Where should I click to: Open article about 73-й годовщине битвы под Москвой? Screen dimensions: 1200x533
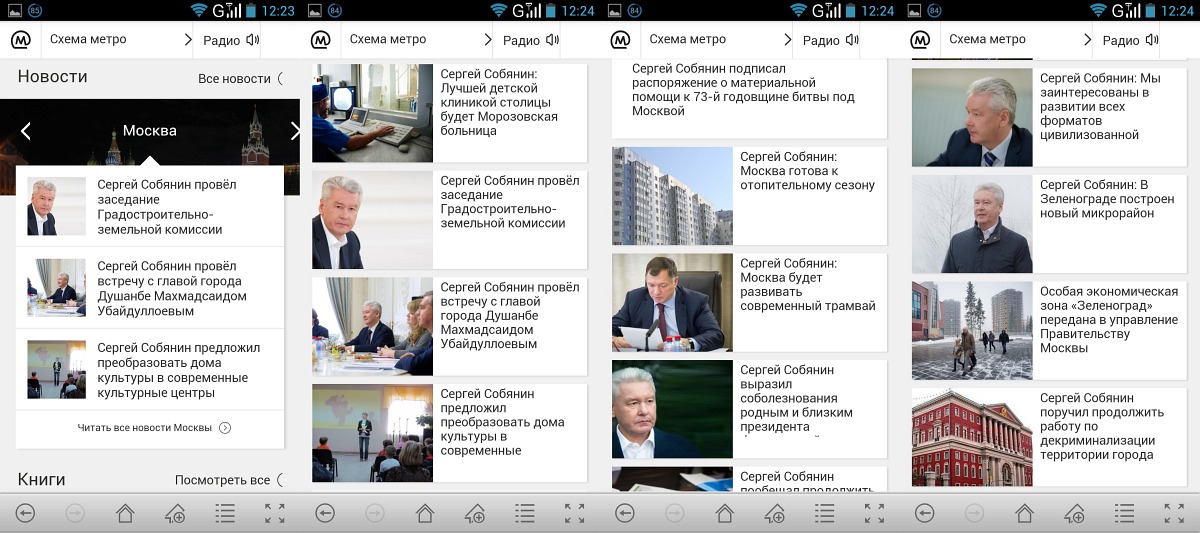coord(749,98)
